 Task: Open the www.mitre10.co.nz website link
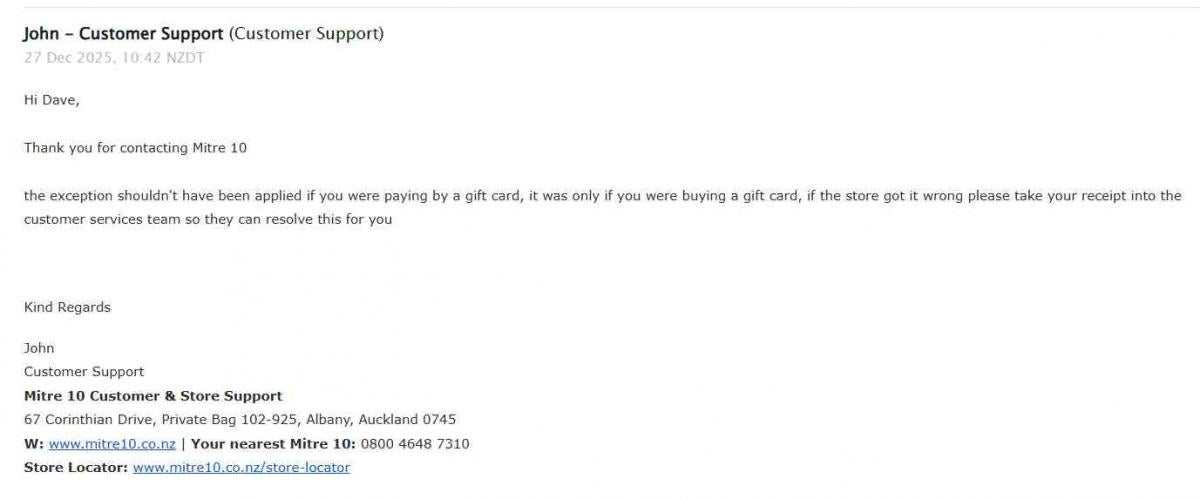pyautogui.click(x=112, y=444)
